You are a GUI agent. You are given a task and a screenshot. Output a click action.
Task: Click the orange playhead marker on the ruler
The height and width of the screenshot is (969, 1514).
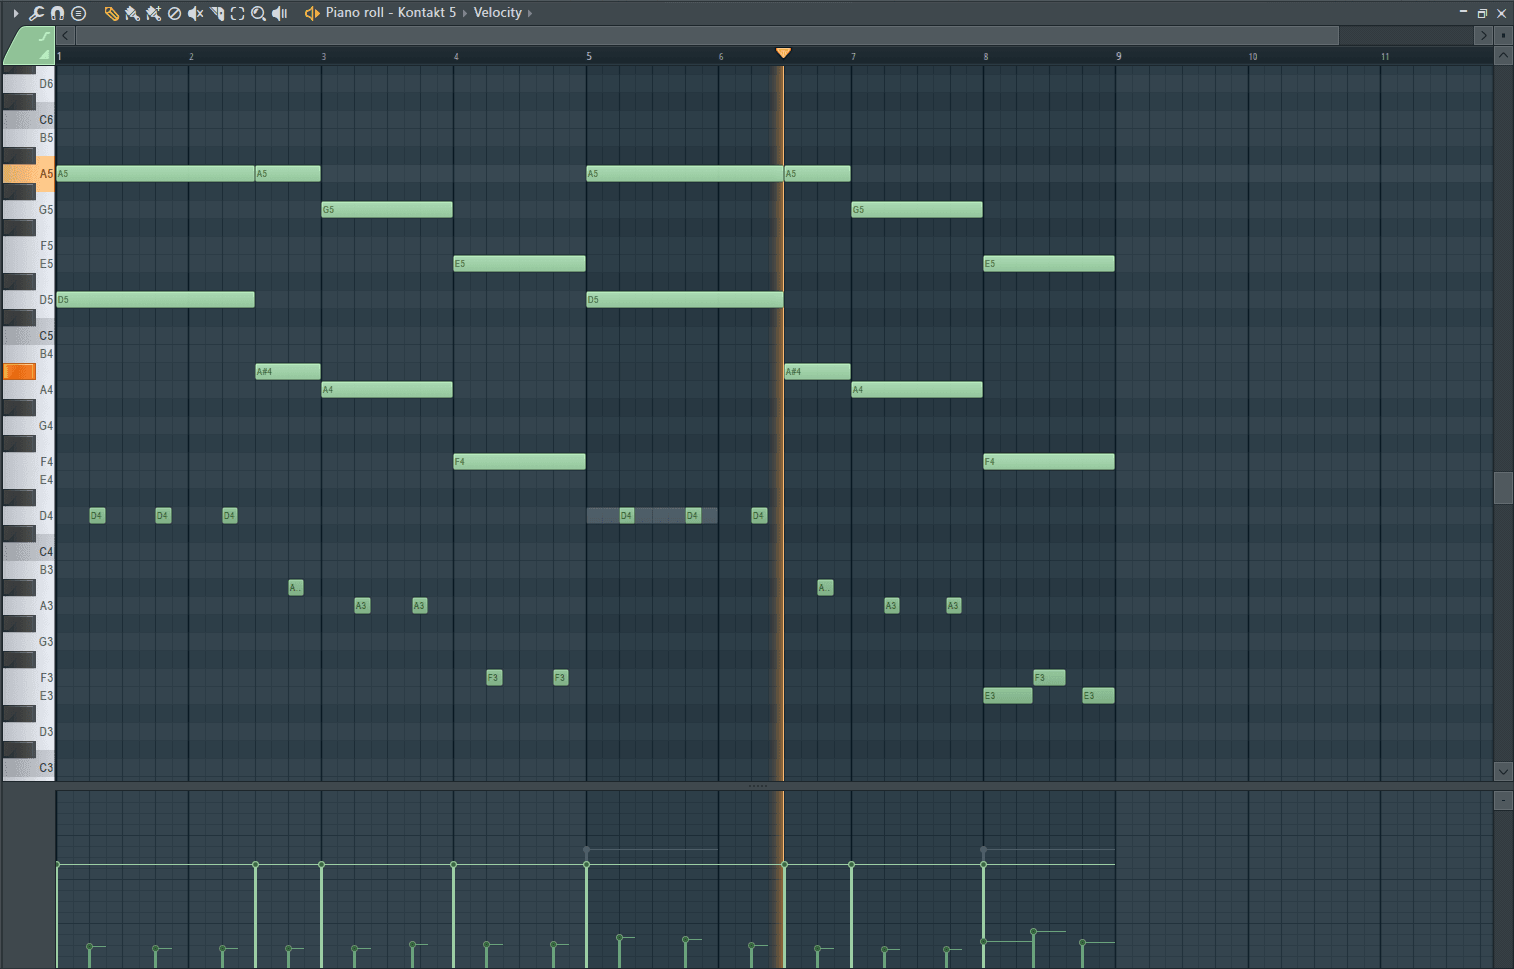[x=783, y=53]
